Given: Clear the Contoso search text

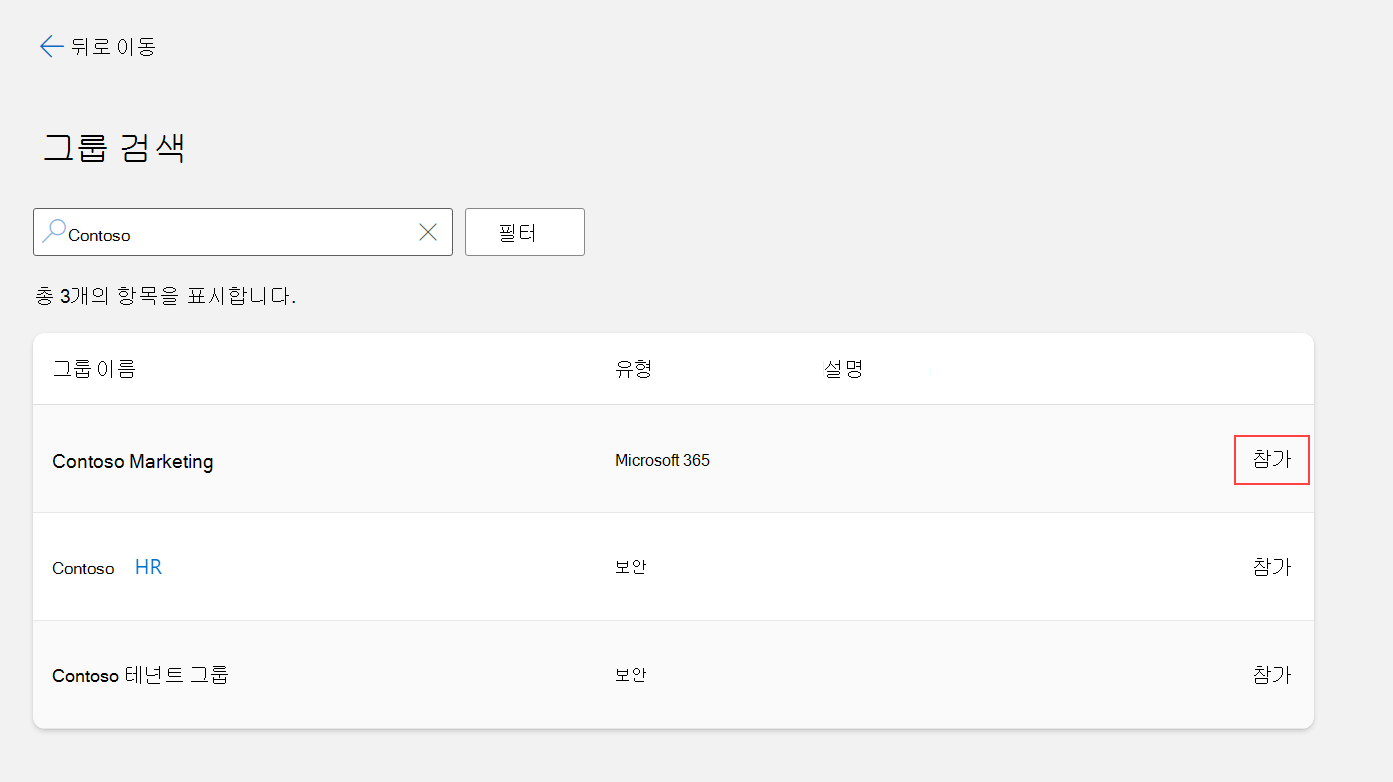Looking at the screenshot, I should (428, 232).
